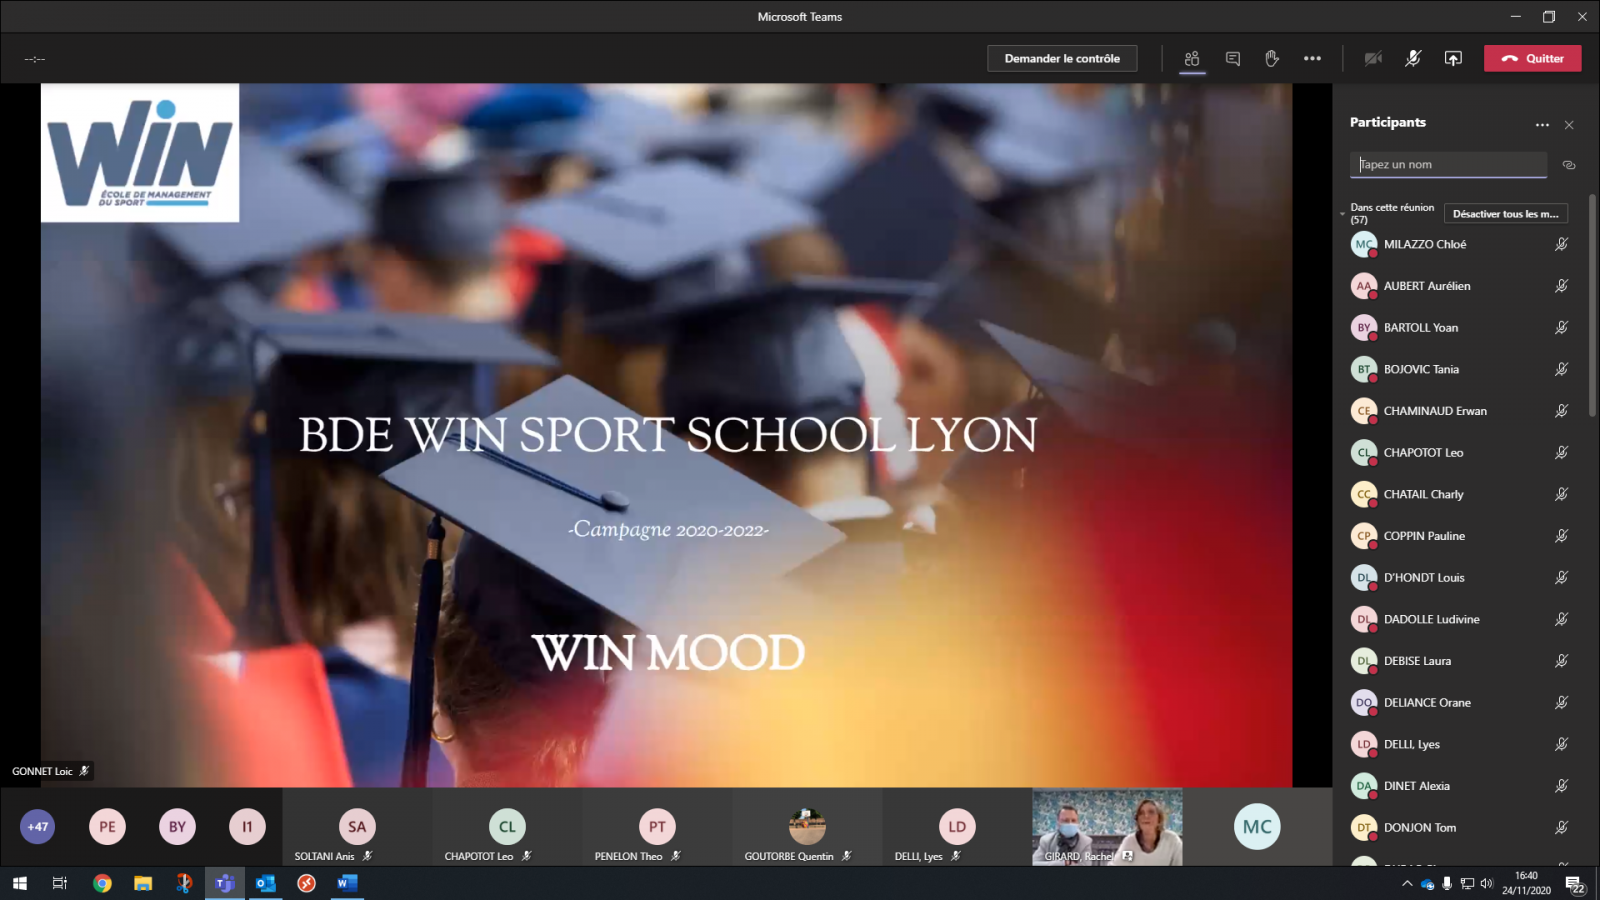This screenshot has height=900, width=1600.
Task: Show hidden system tray icons chevron
Action: pyautogui.click(x=1407, y=883)
